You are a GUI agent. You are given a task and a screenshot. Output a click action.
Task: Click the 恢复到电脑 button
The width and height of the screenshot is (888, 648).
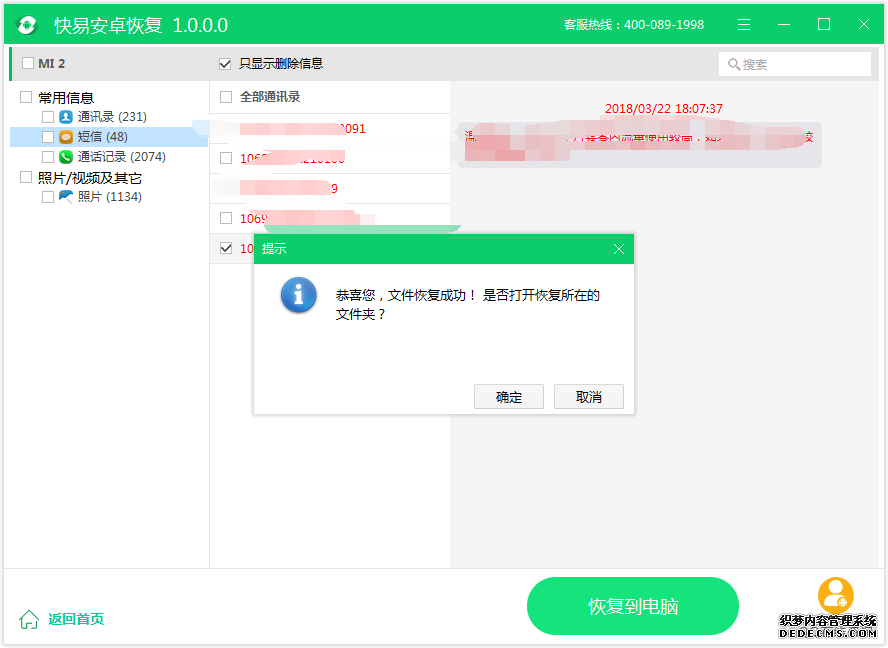pyautogui.click(x=633, y=606)
